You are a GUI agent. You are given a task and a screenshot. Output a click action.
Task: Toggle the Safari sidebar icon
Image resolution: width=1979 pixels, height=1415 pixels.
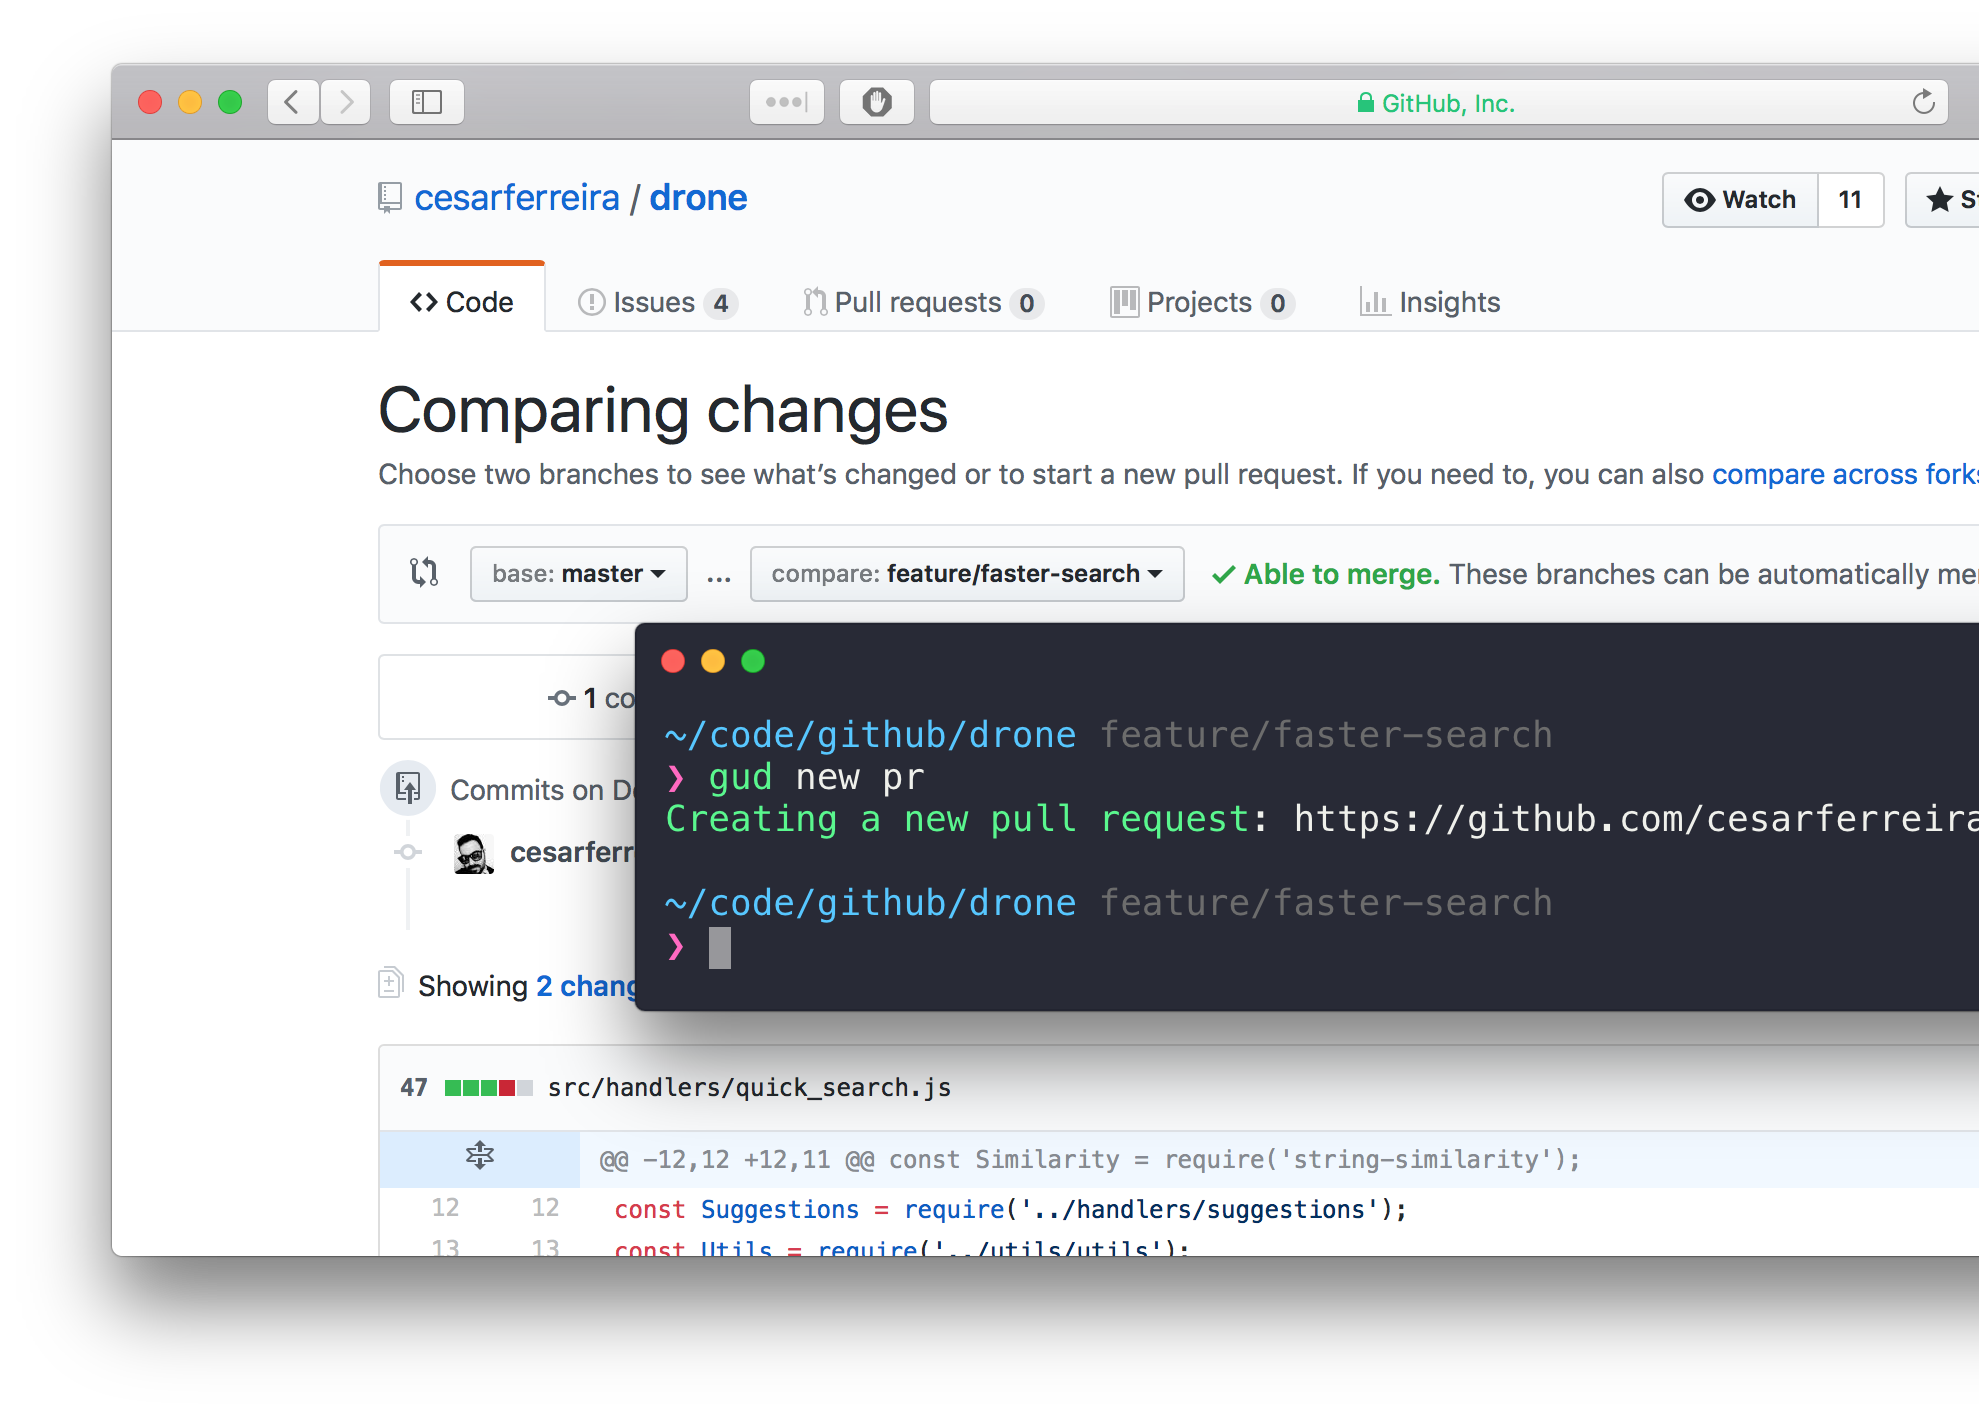tap(427, 102)
